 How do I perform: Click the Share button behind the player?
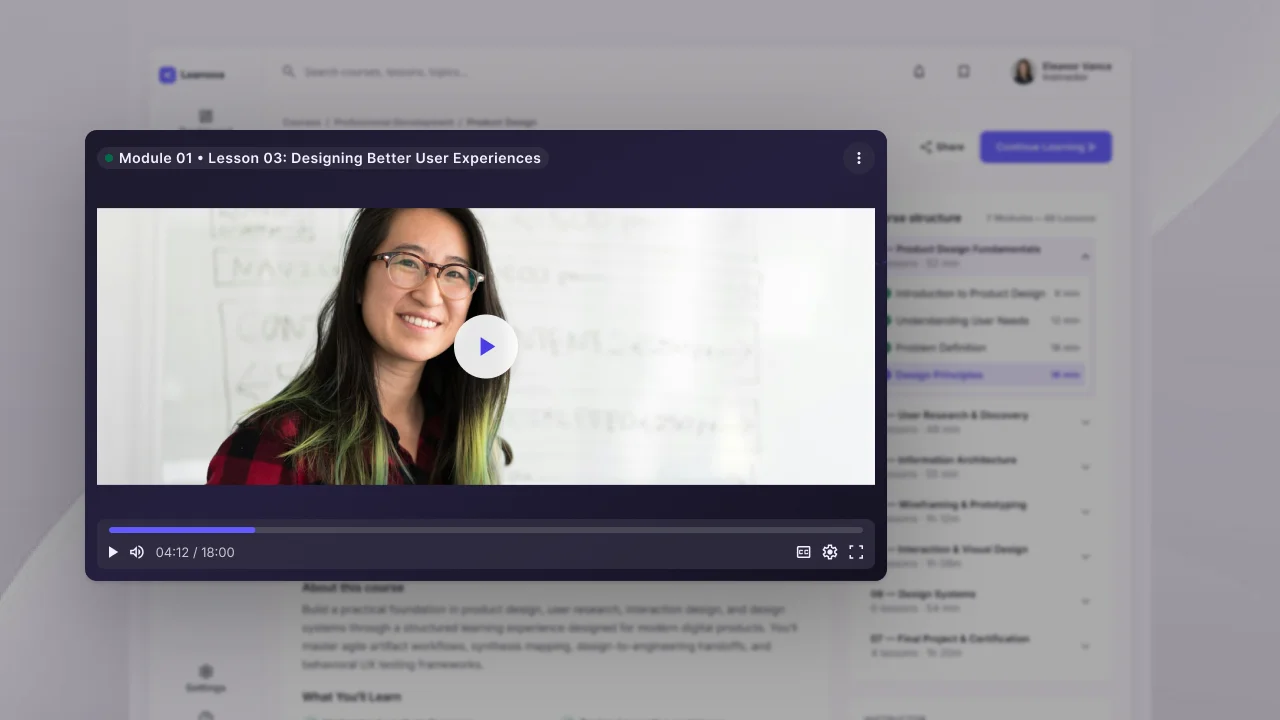pos(942,147)
